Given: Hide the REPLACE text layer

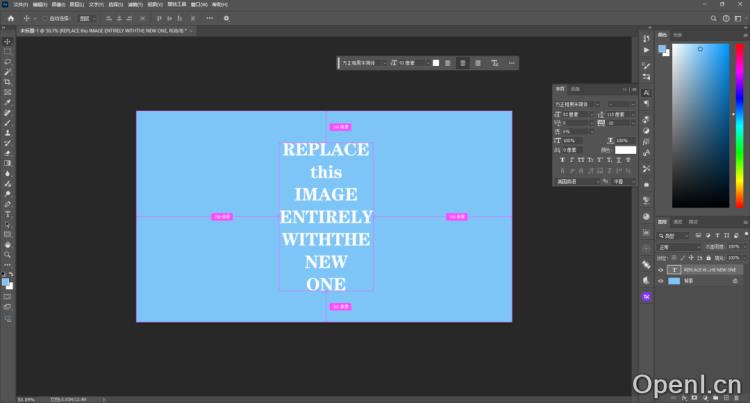Looking at the screenshot, I should (660, 270).
